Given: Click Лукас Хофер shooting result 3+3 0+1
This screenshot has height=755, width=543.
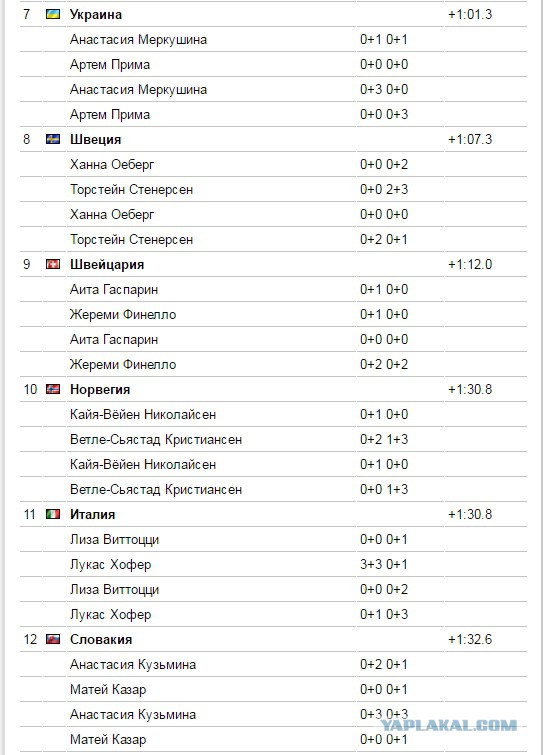Looking at the screenshot, I should click(384, 564).
